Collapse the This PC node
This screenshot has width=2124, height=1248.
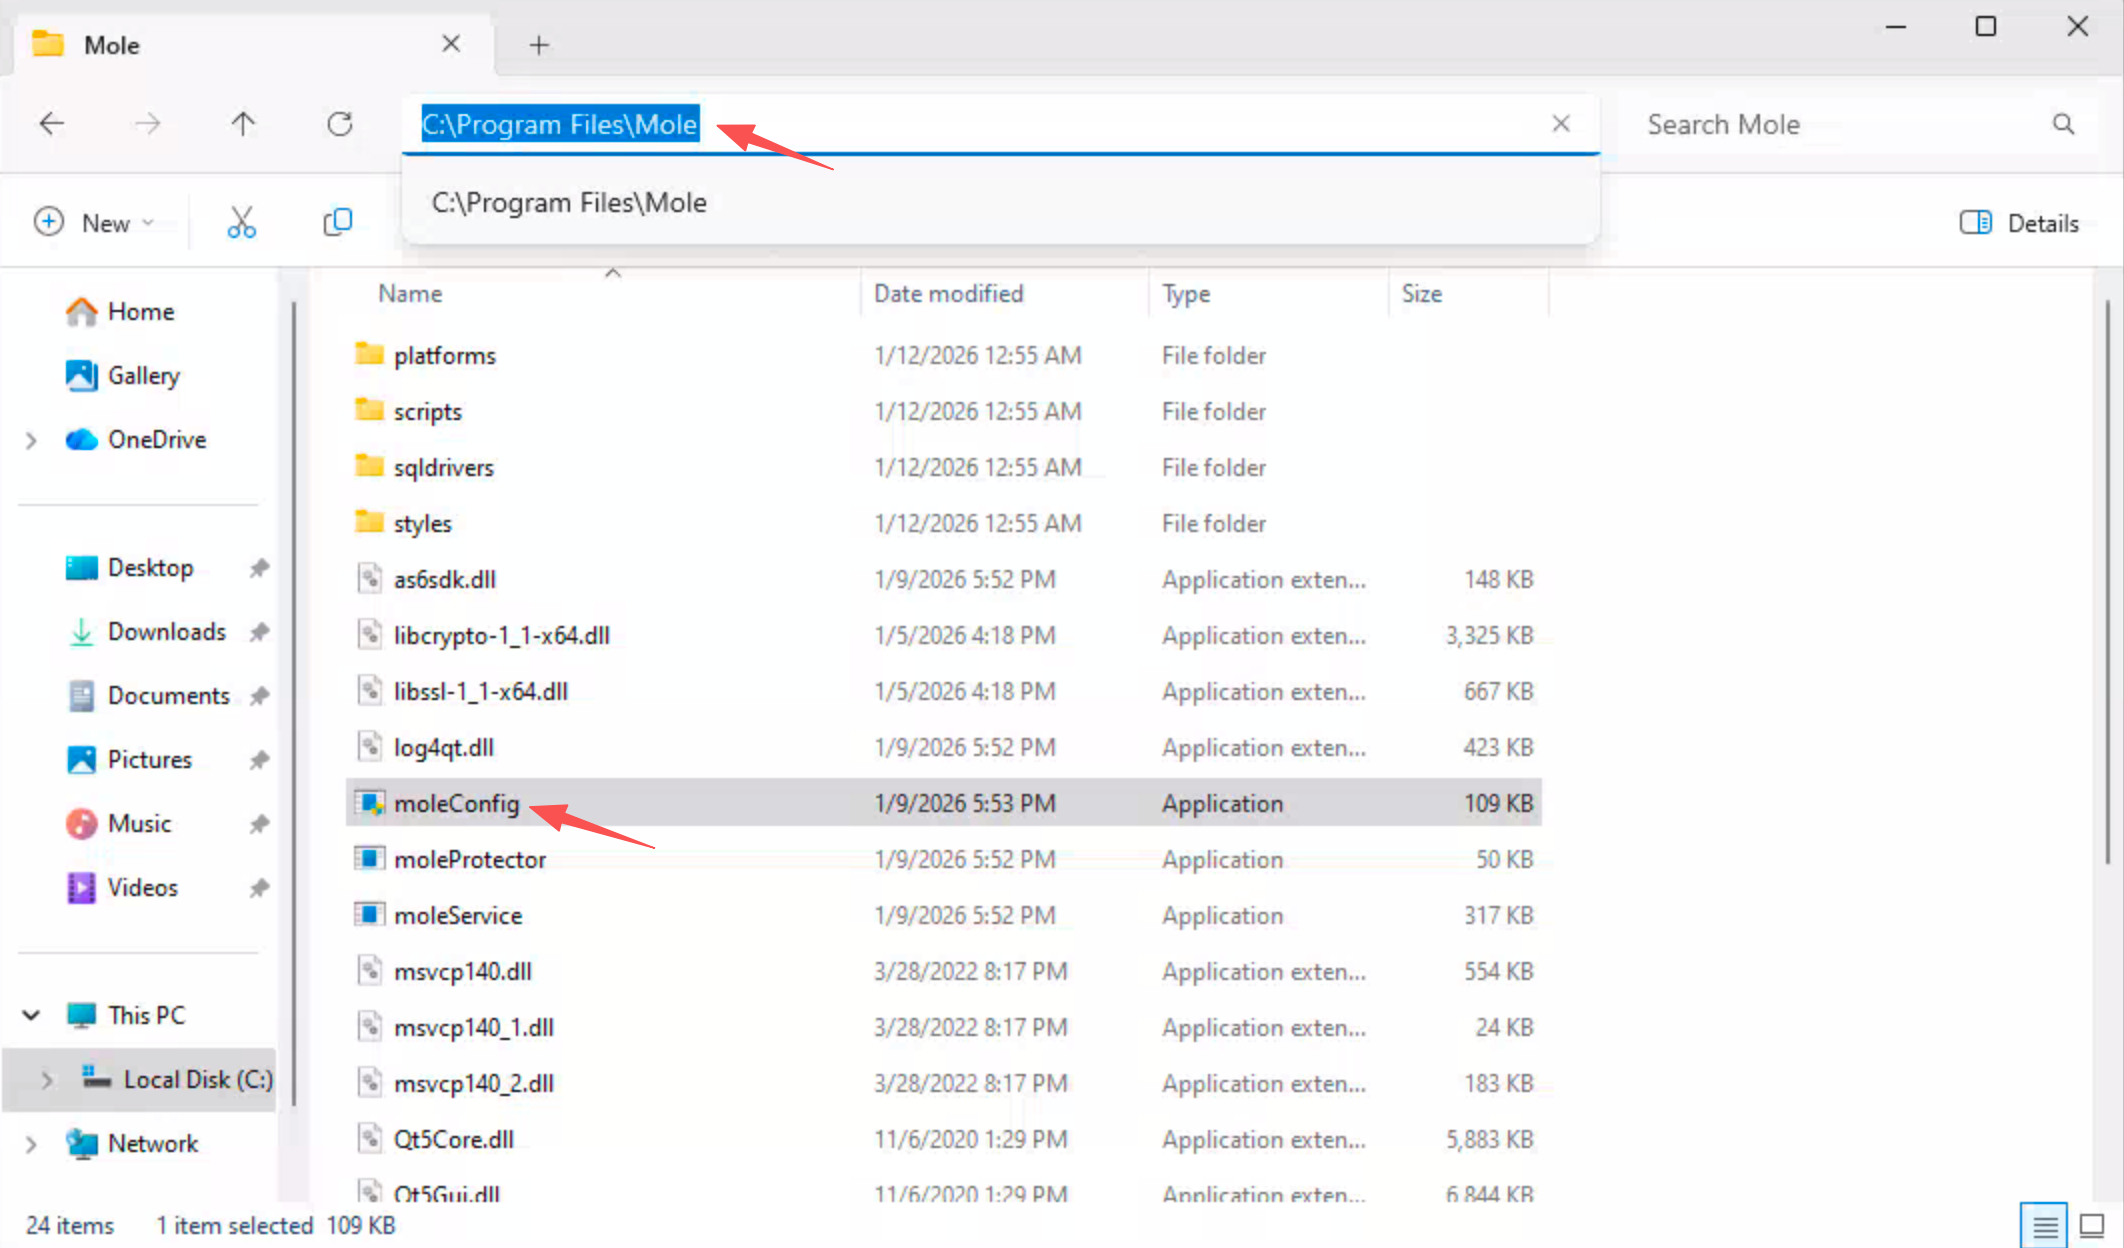pyautogui.click(x=31, y=1015)
